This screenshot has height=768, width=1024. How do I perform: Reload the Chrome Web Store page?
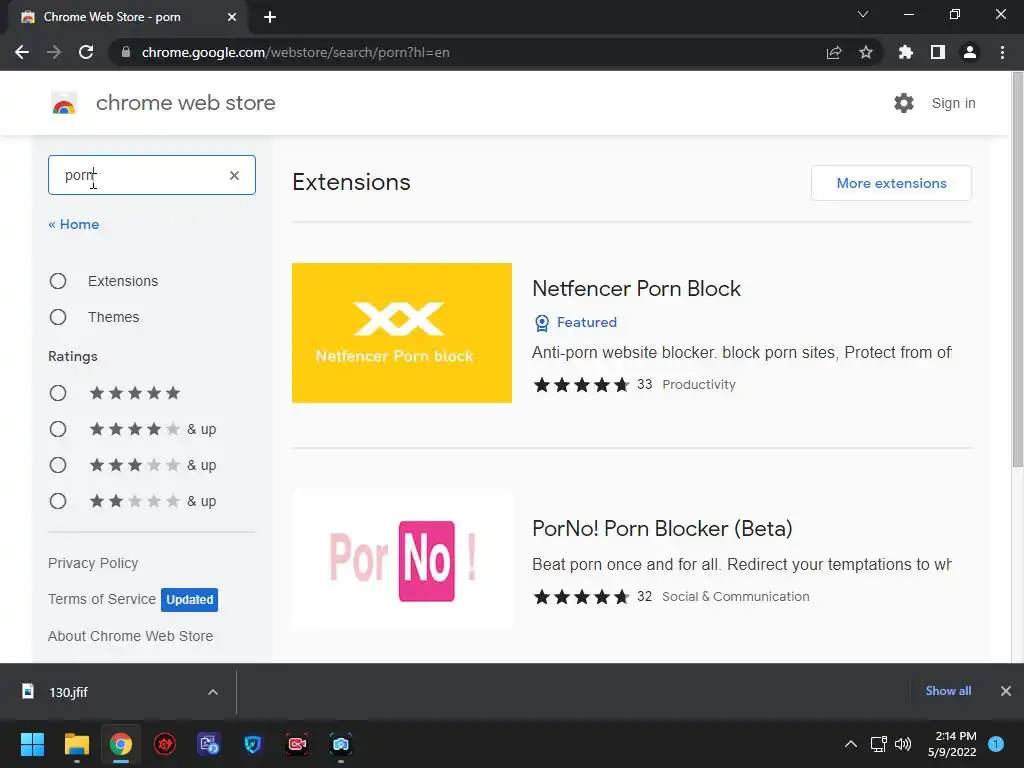[86, 52]
